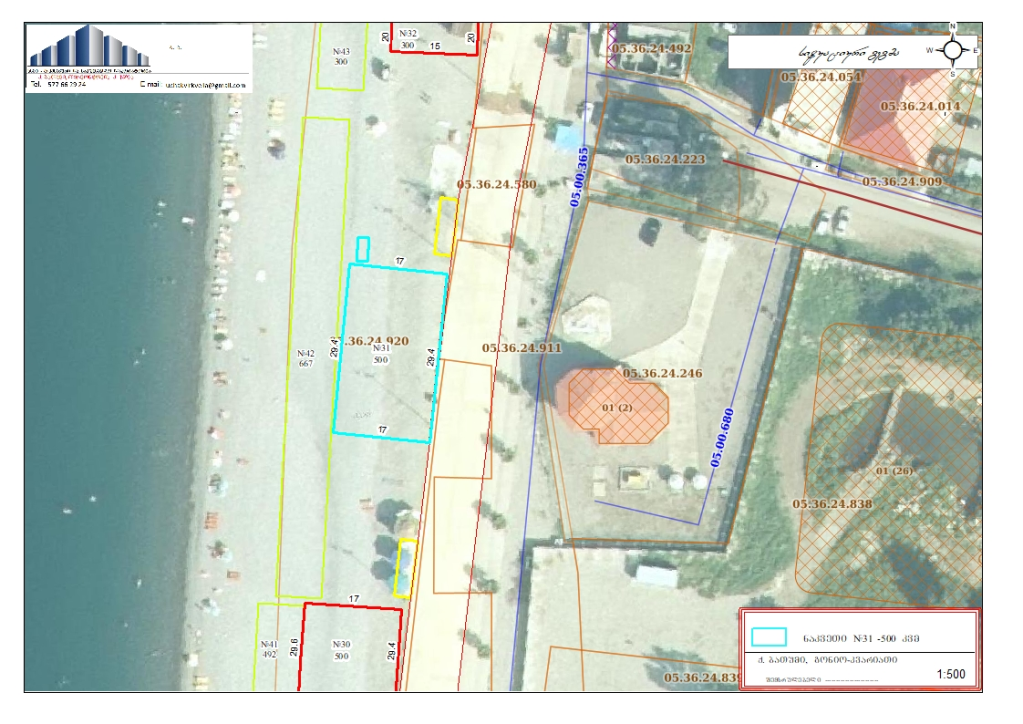Click the E-mail address in header
Image resolution: width=1023 pixels, height=724 pixels.
click(x=193, y=85)
